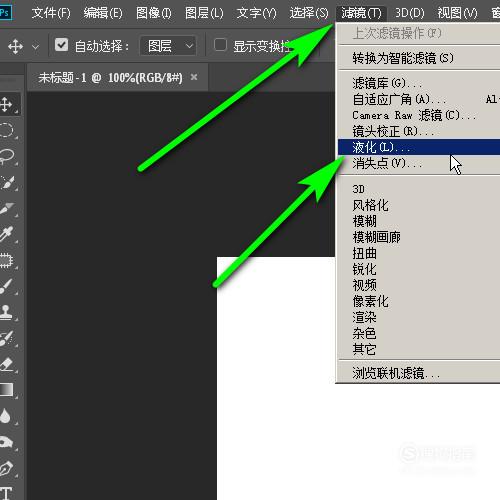Toggle the 自动选择 checkbox
The height and width of the screenshot is (500, 500).
[x=61, y=45]
